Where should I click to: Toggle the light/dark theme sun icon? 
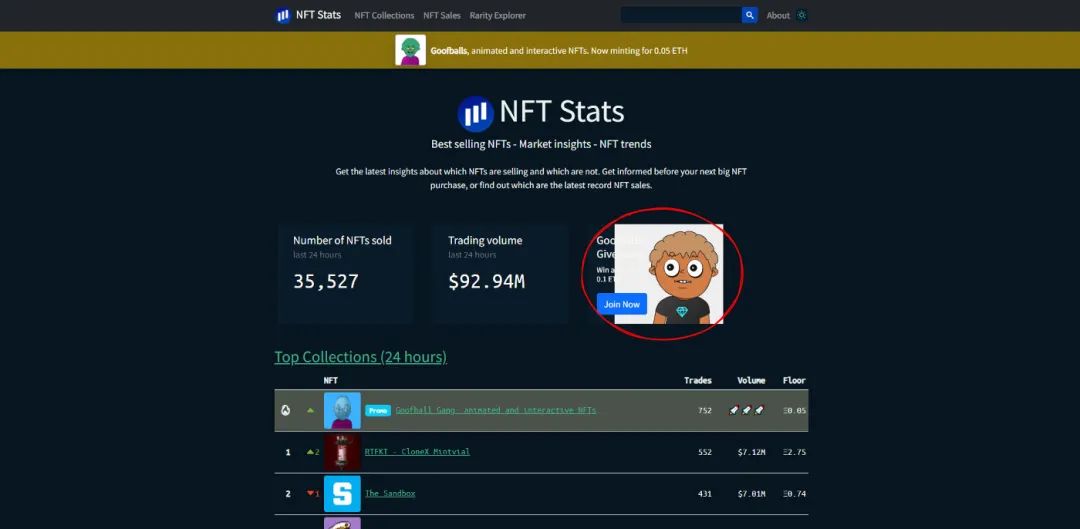(801, 15)
